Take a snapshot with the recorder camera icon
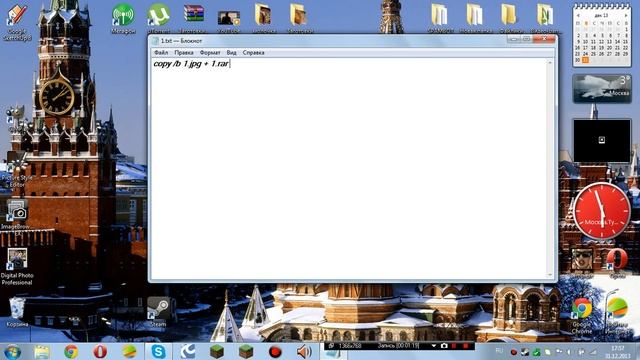 coord(444,346)
